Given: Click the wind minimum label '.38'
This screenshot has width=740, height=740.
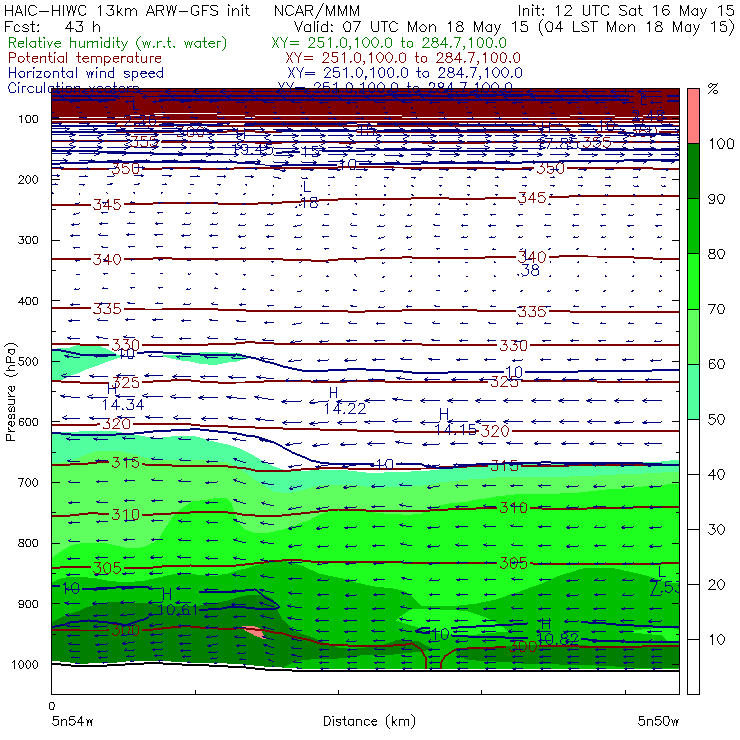Looking at the screenshot, I should click(x=529, y=271).
